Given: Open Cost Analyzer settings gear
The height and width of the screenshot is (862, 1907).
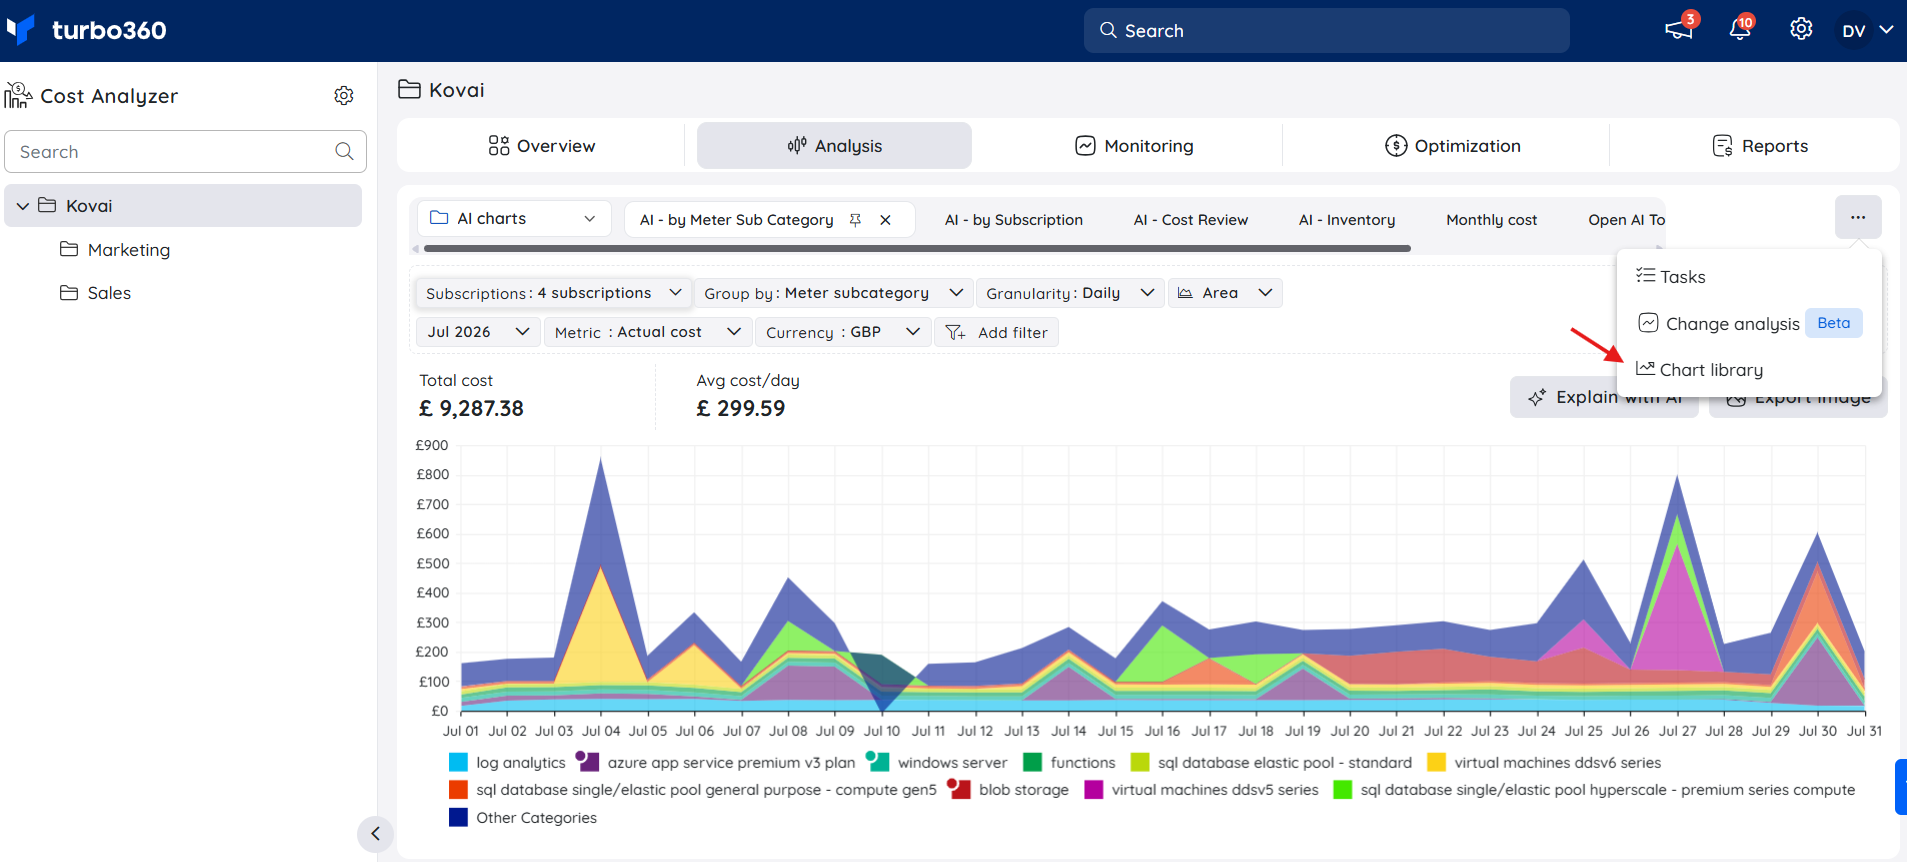Looking at the screenshot, I should click(344, 95).
